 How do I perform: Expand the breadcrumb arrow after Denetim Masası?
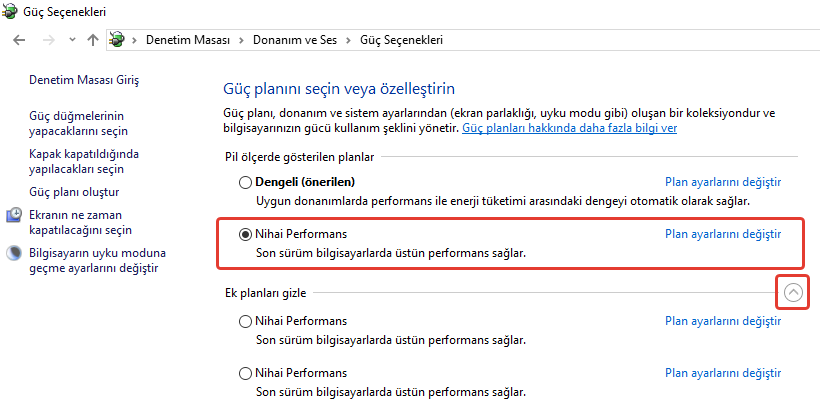point(237,40)
